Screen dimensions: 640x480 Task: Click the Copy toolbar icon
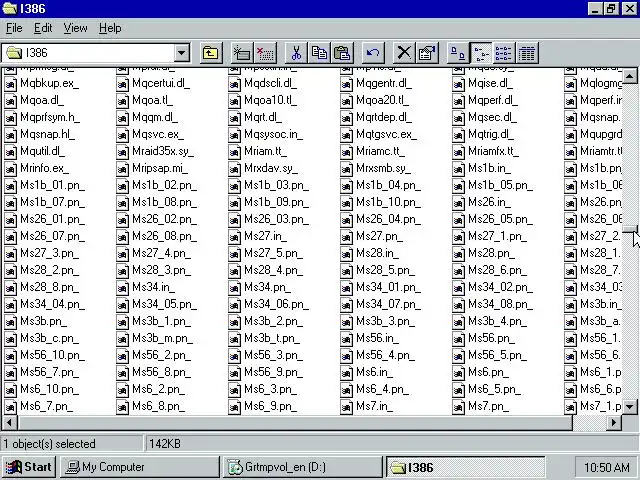[x=319, y=53]
